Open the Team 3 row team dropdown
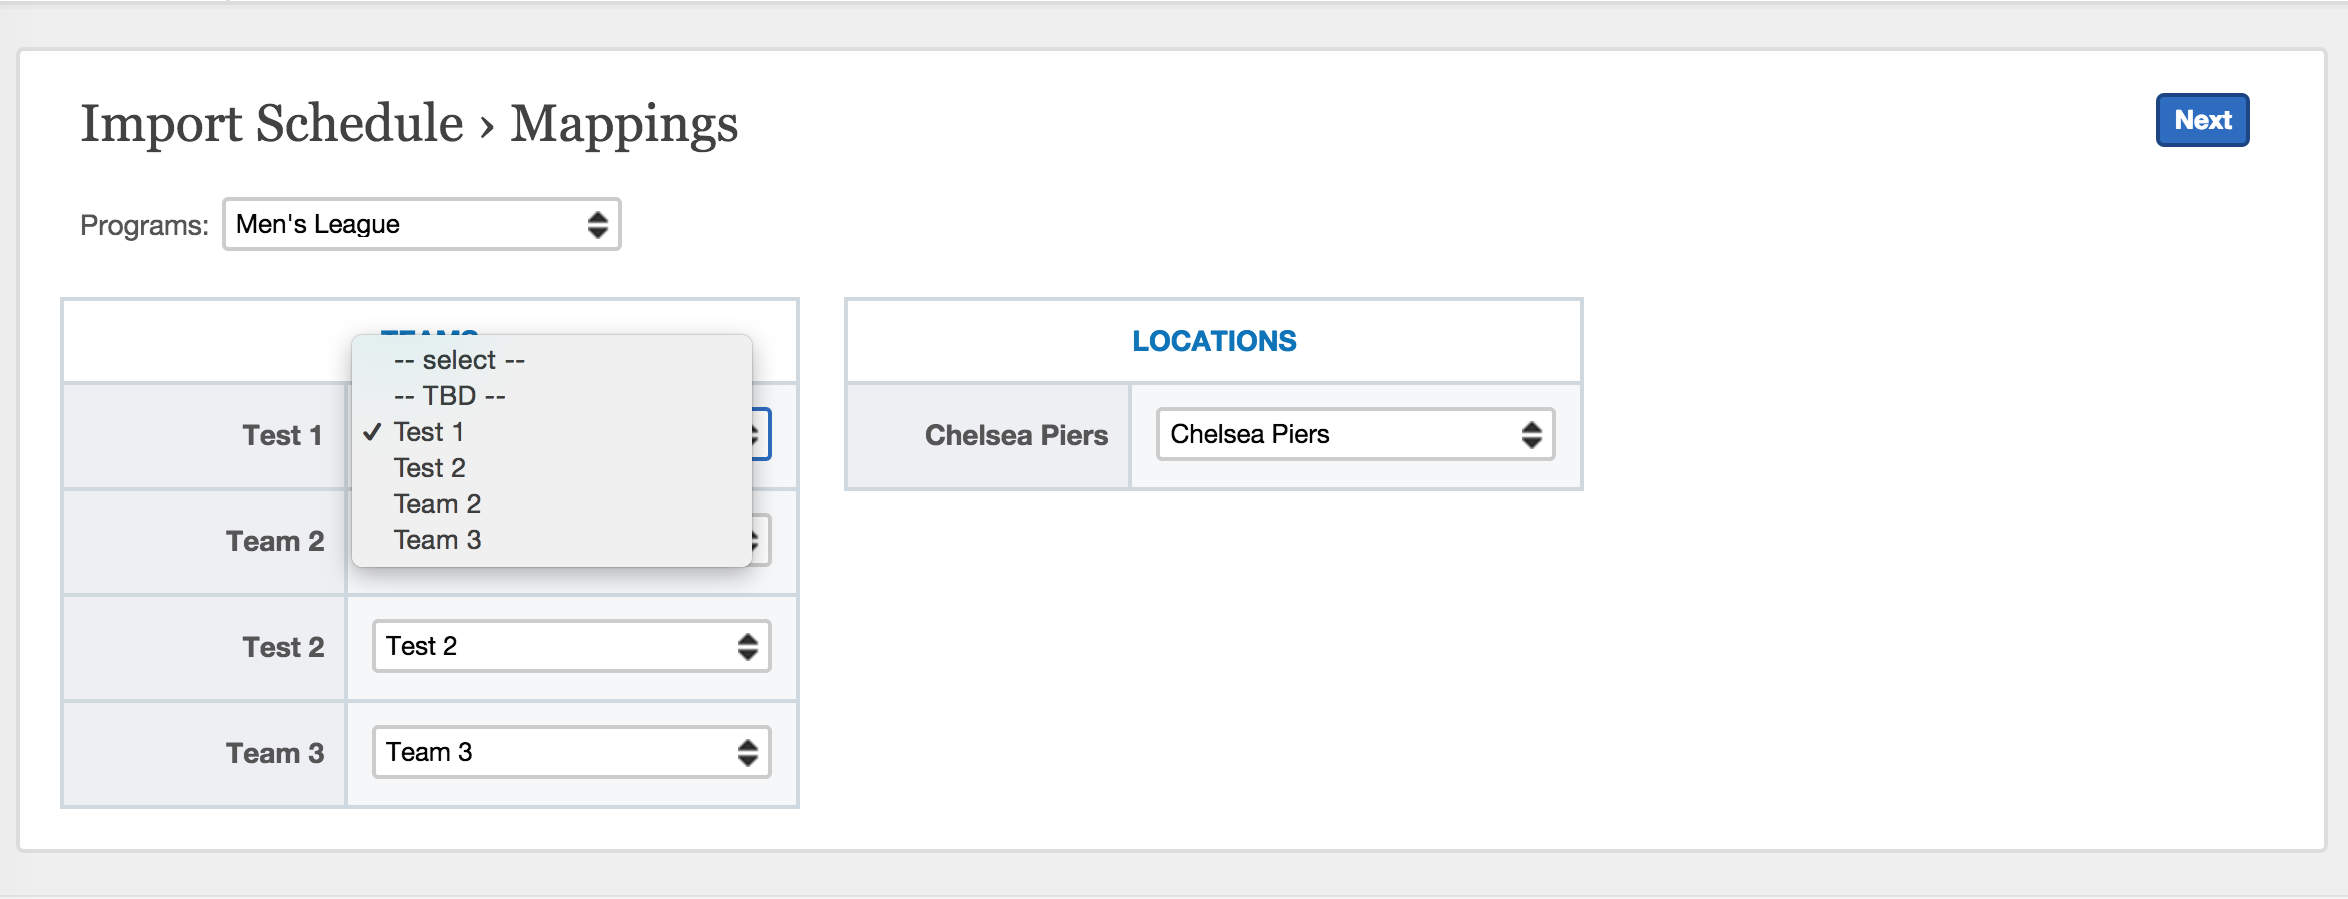 571,752
